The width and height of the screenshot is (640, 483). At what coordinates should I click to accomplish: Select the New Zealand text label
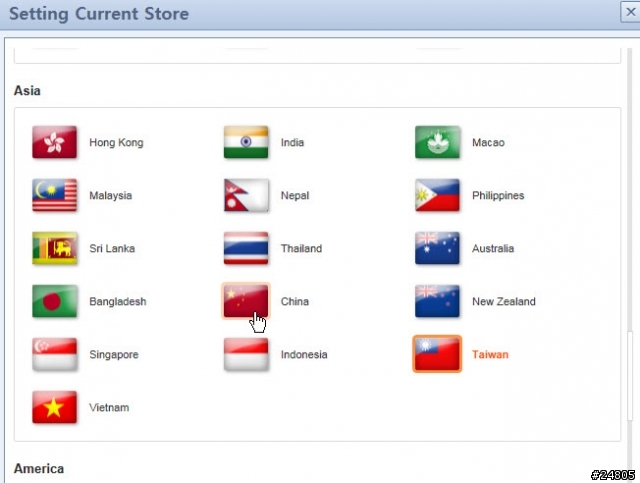point(504,302)
